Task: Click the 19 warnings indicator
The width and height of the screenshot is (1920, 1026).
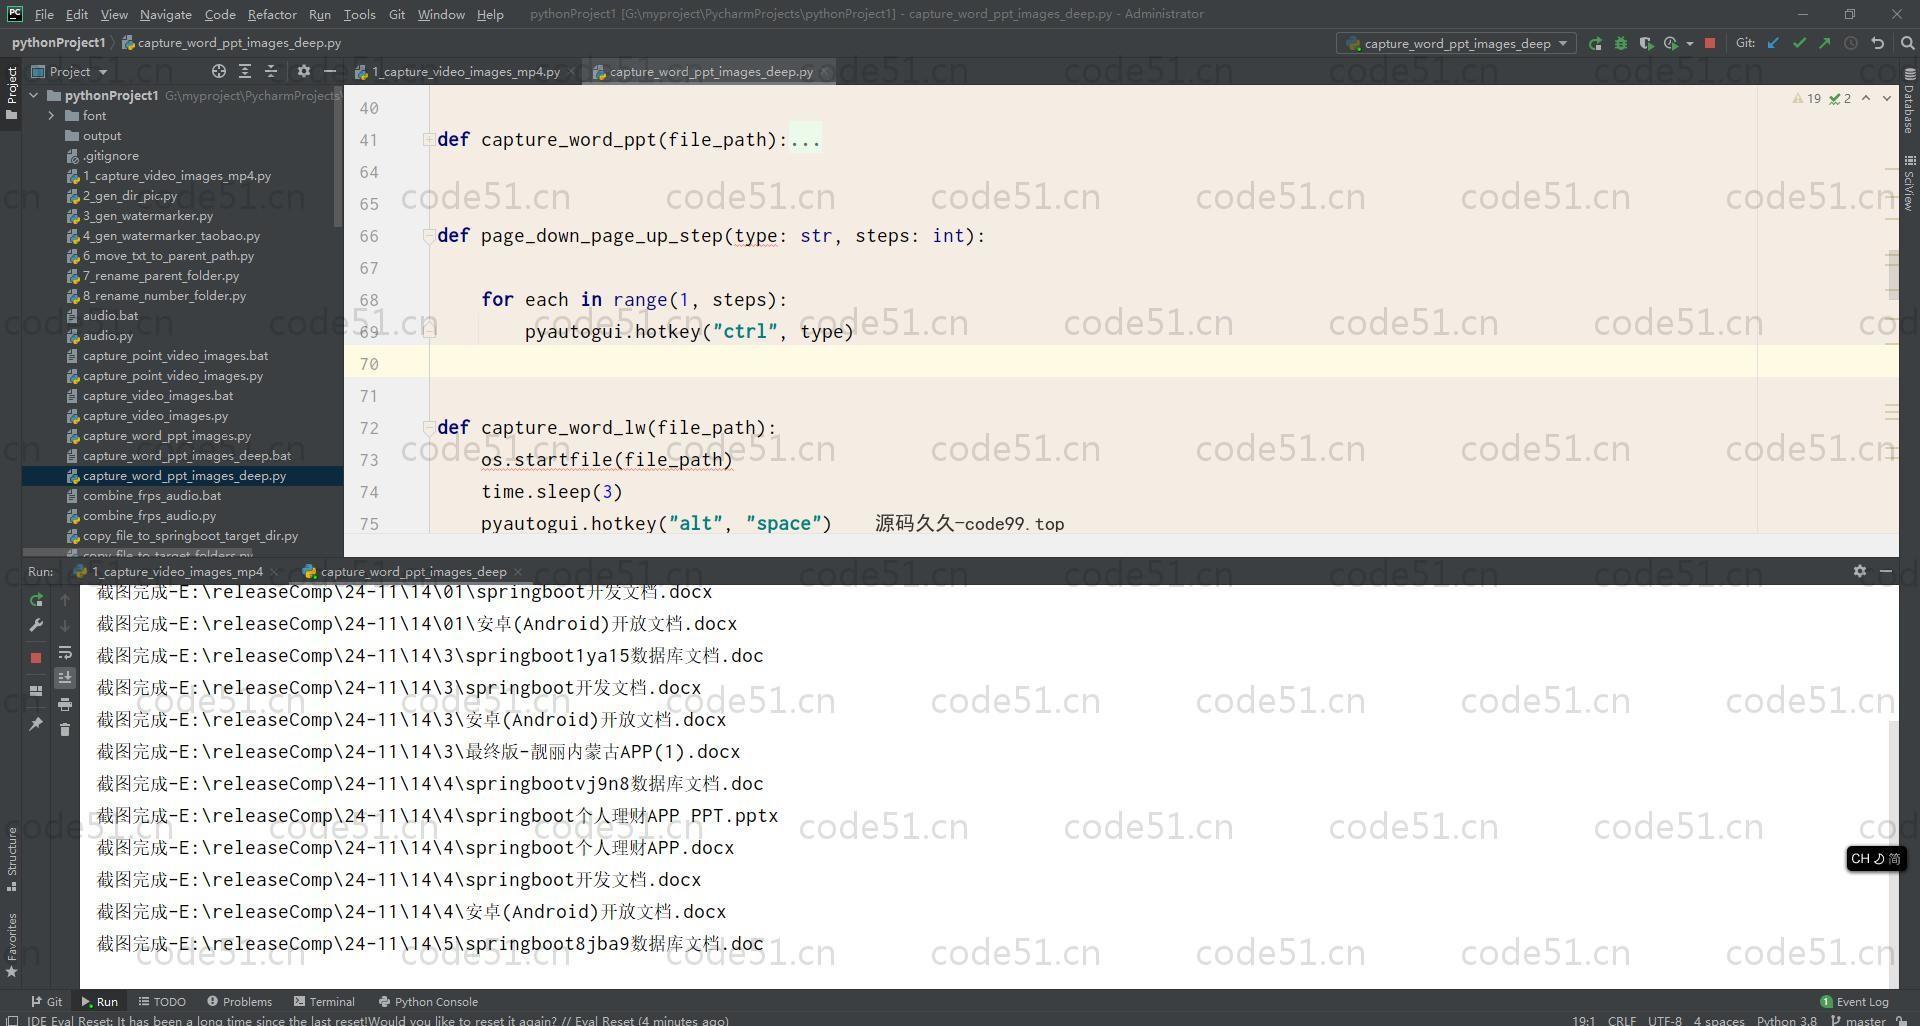Action: tap(1807, 98)
